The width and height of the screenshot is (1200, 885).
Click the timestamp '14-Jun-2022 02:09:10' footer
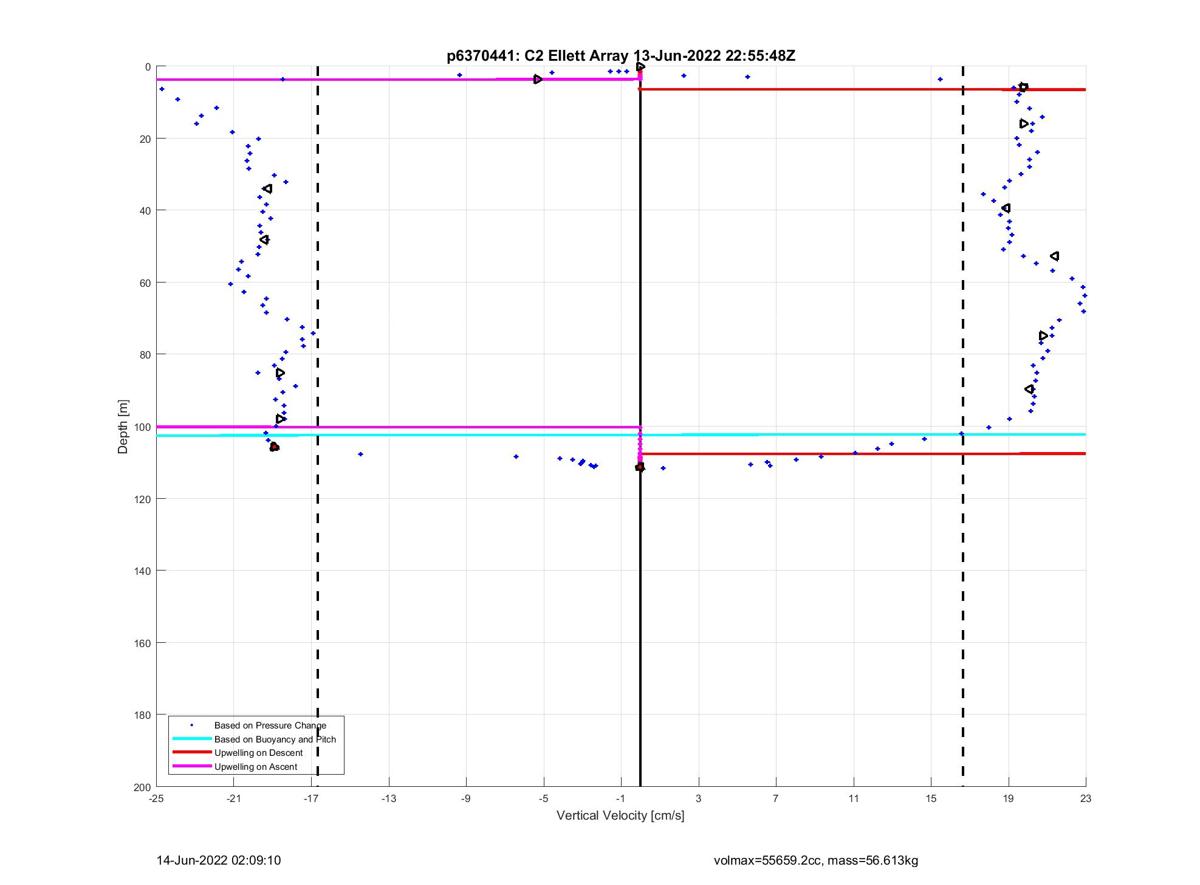(219, 860)
